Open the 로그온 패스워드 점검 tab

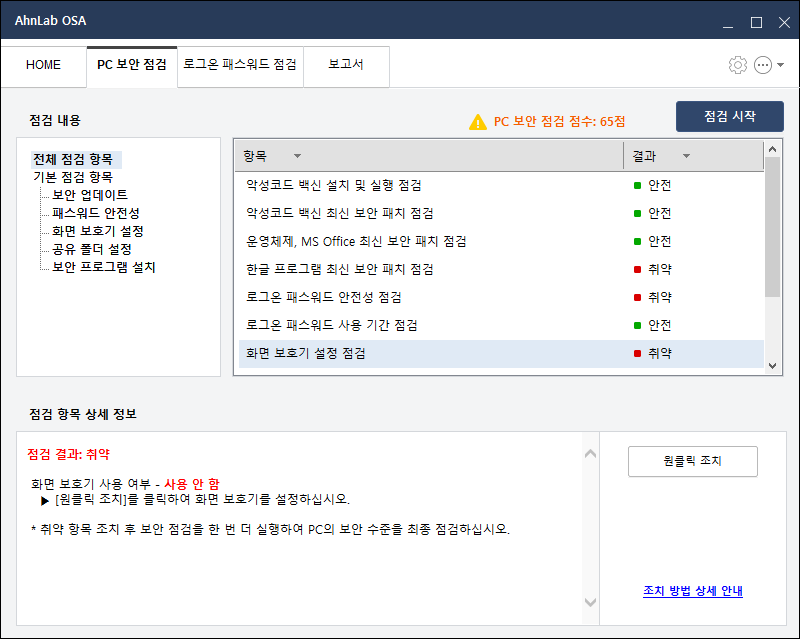click(240, 64)
